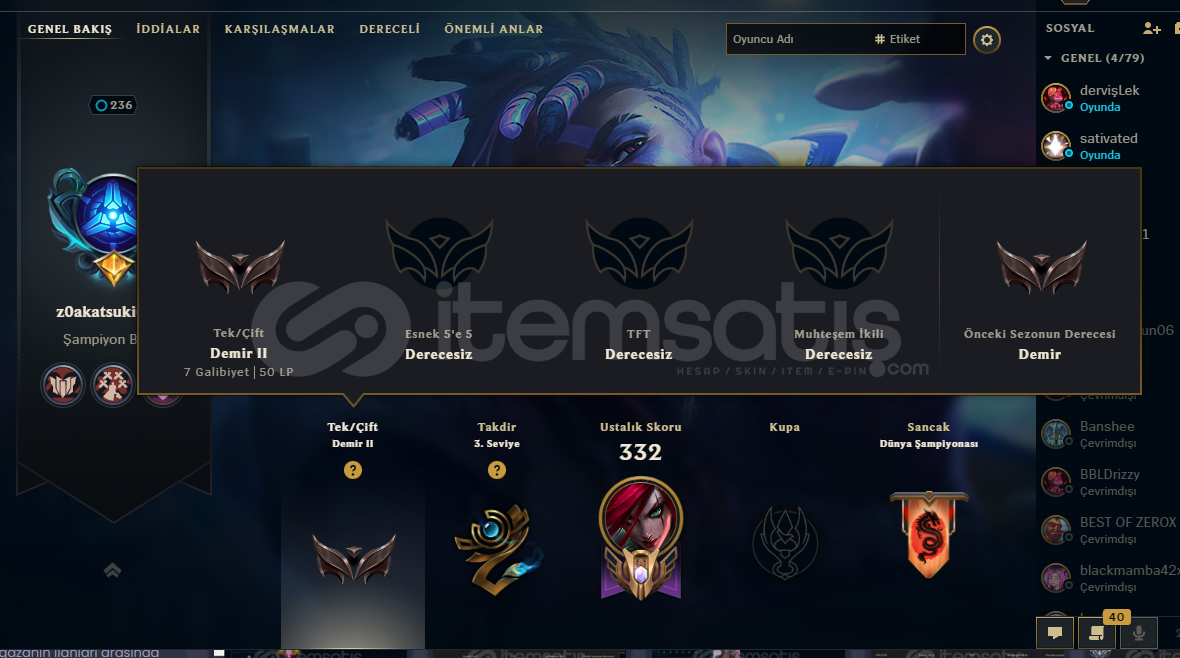
Task: Click the question mark under Takdir
Action: point(497,470)
